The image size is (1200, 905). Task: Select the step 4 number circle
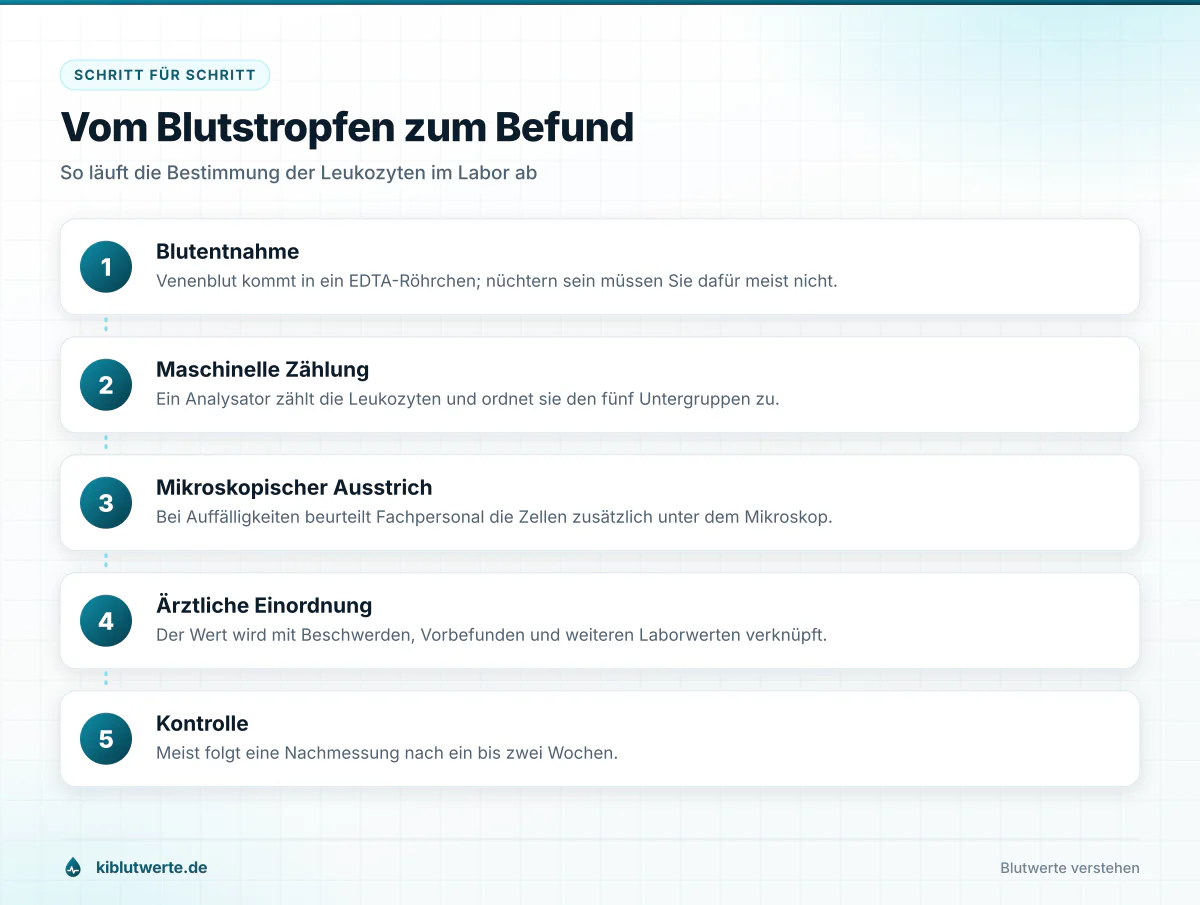[106, 621]
